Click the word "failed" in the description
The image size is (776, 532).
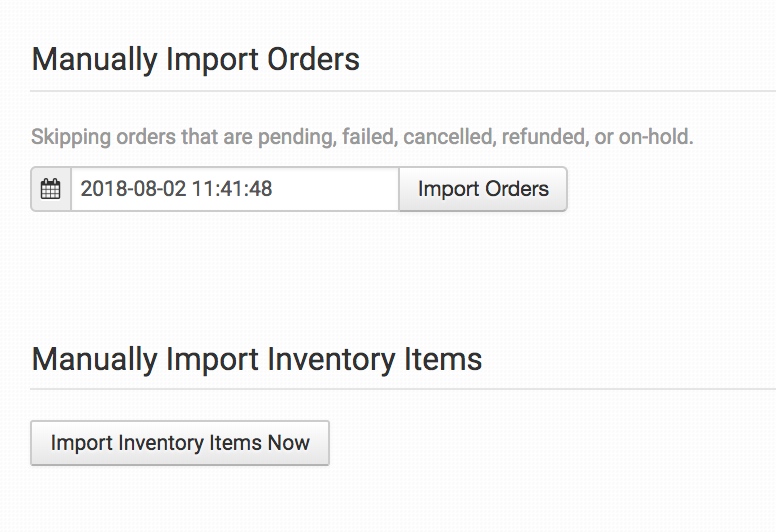click(x=368, y=137)
